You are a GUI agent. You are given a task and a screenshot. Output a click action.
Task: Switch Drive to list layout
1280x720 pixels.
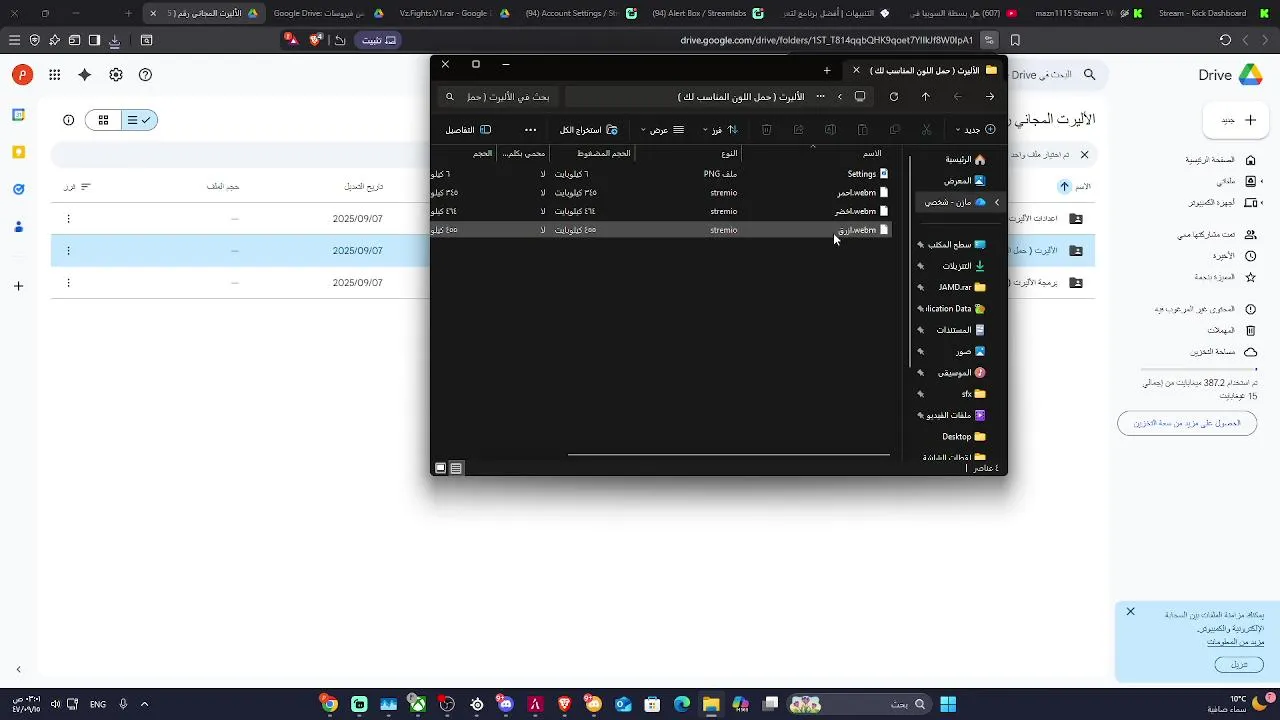click(139, 120)
